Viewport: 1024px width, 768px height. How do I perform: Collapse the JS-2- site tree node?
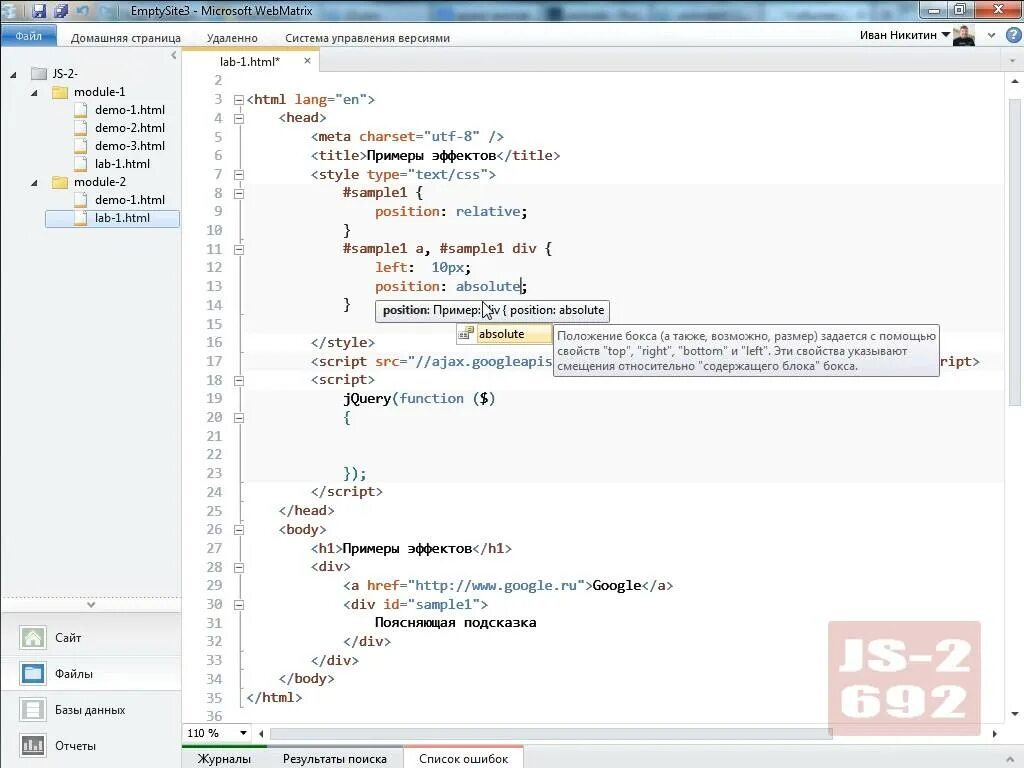click(12, 73)
